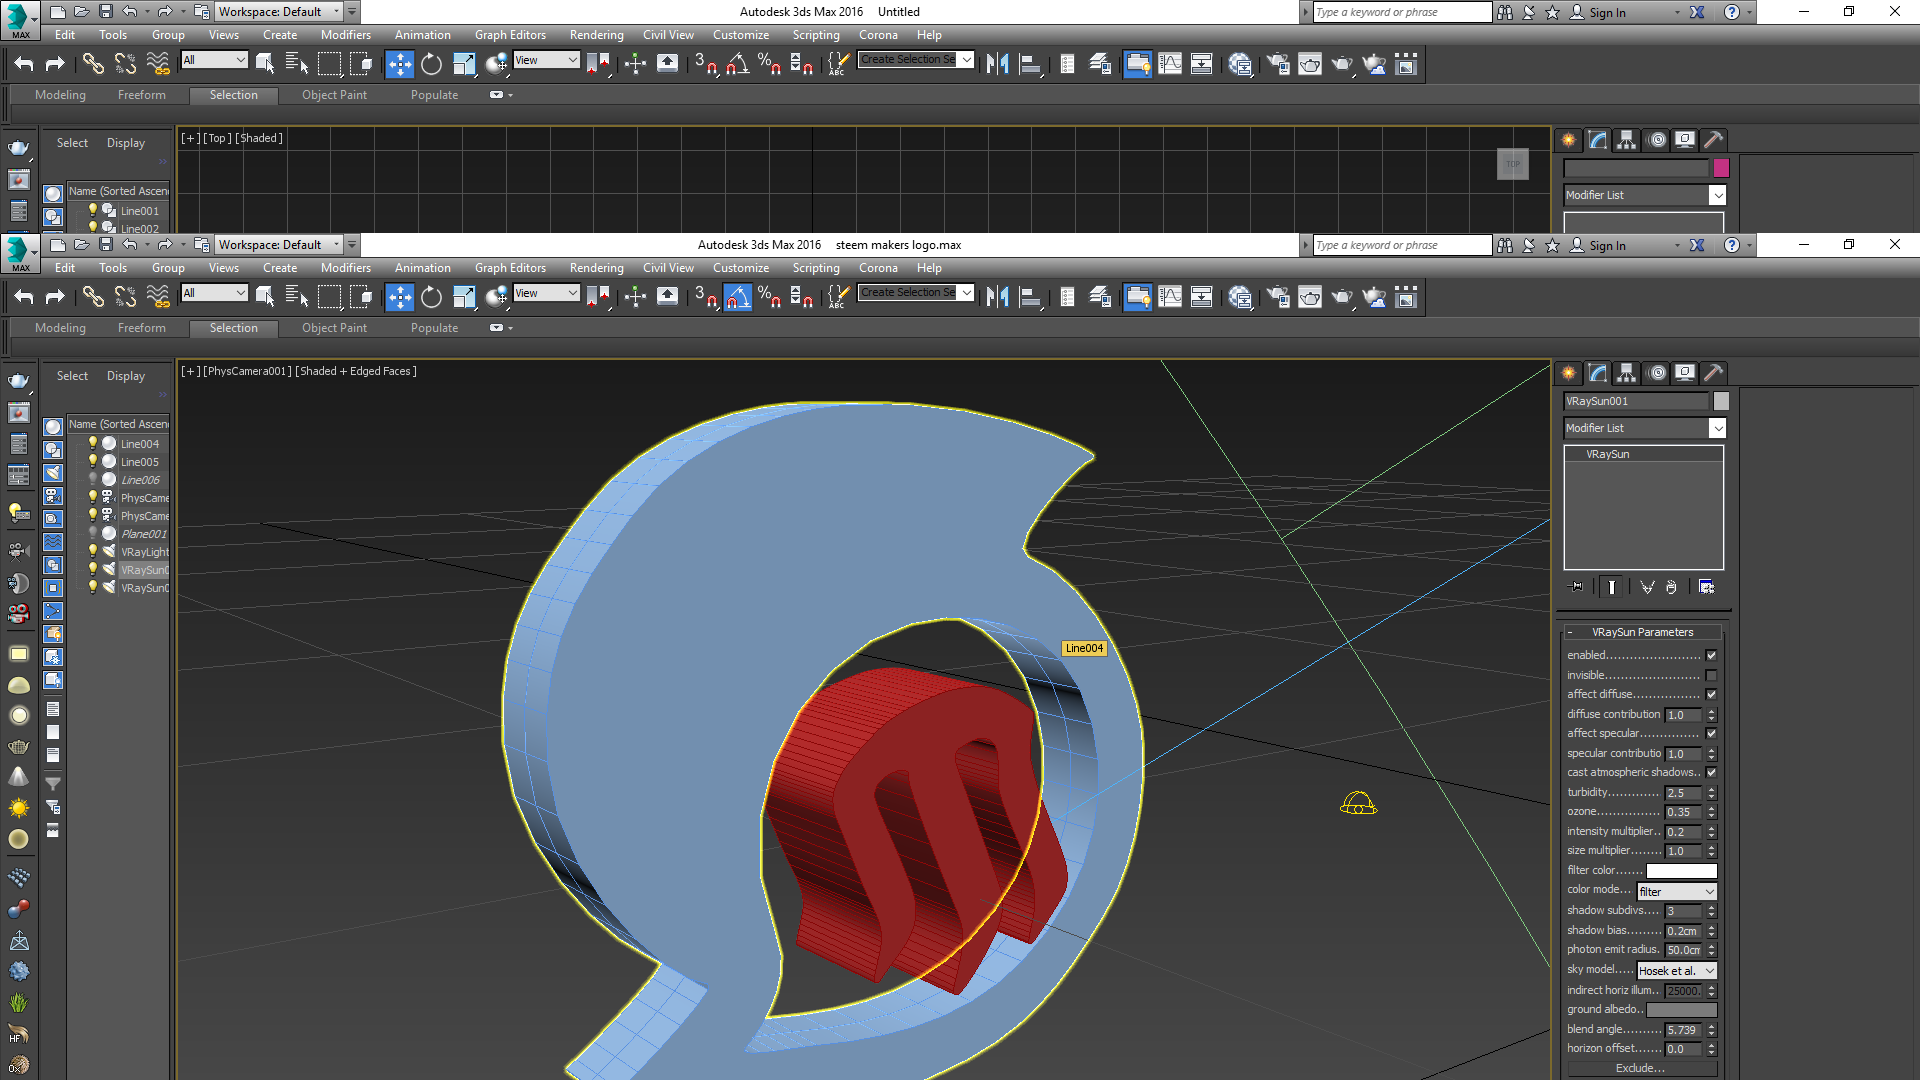Toggle cast atmospheric shadows checkbox

1711,772
